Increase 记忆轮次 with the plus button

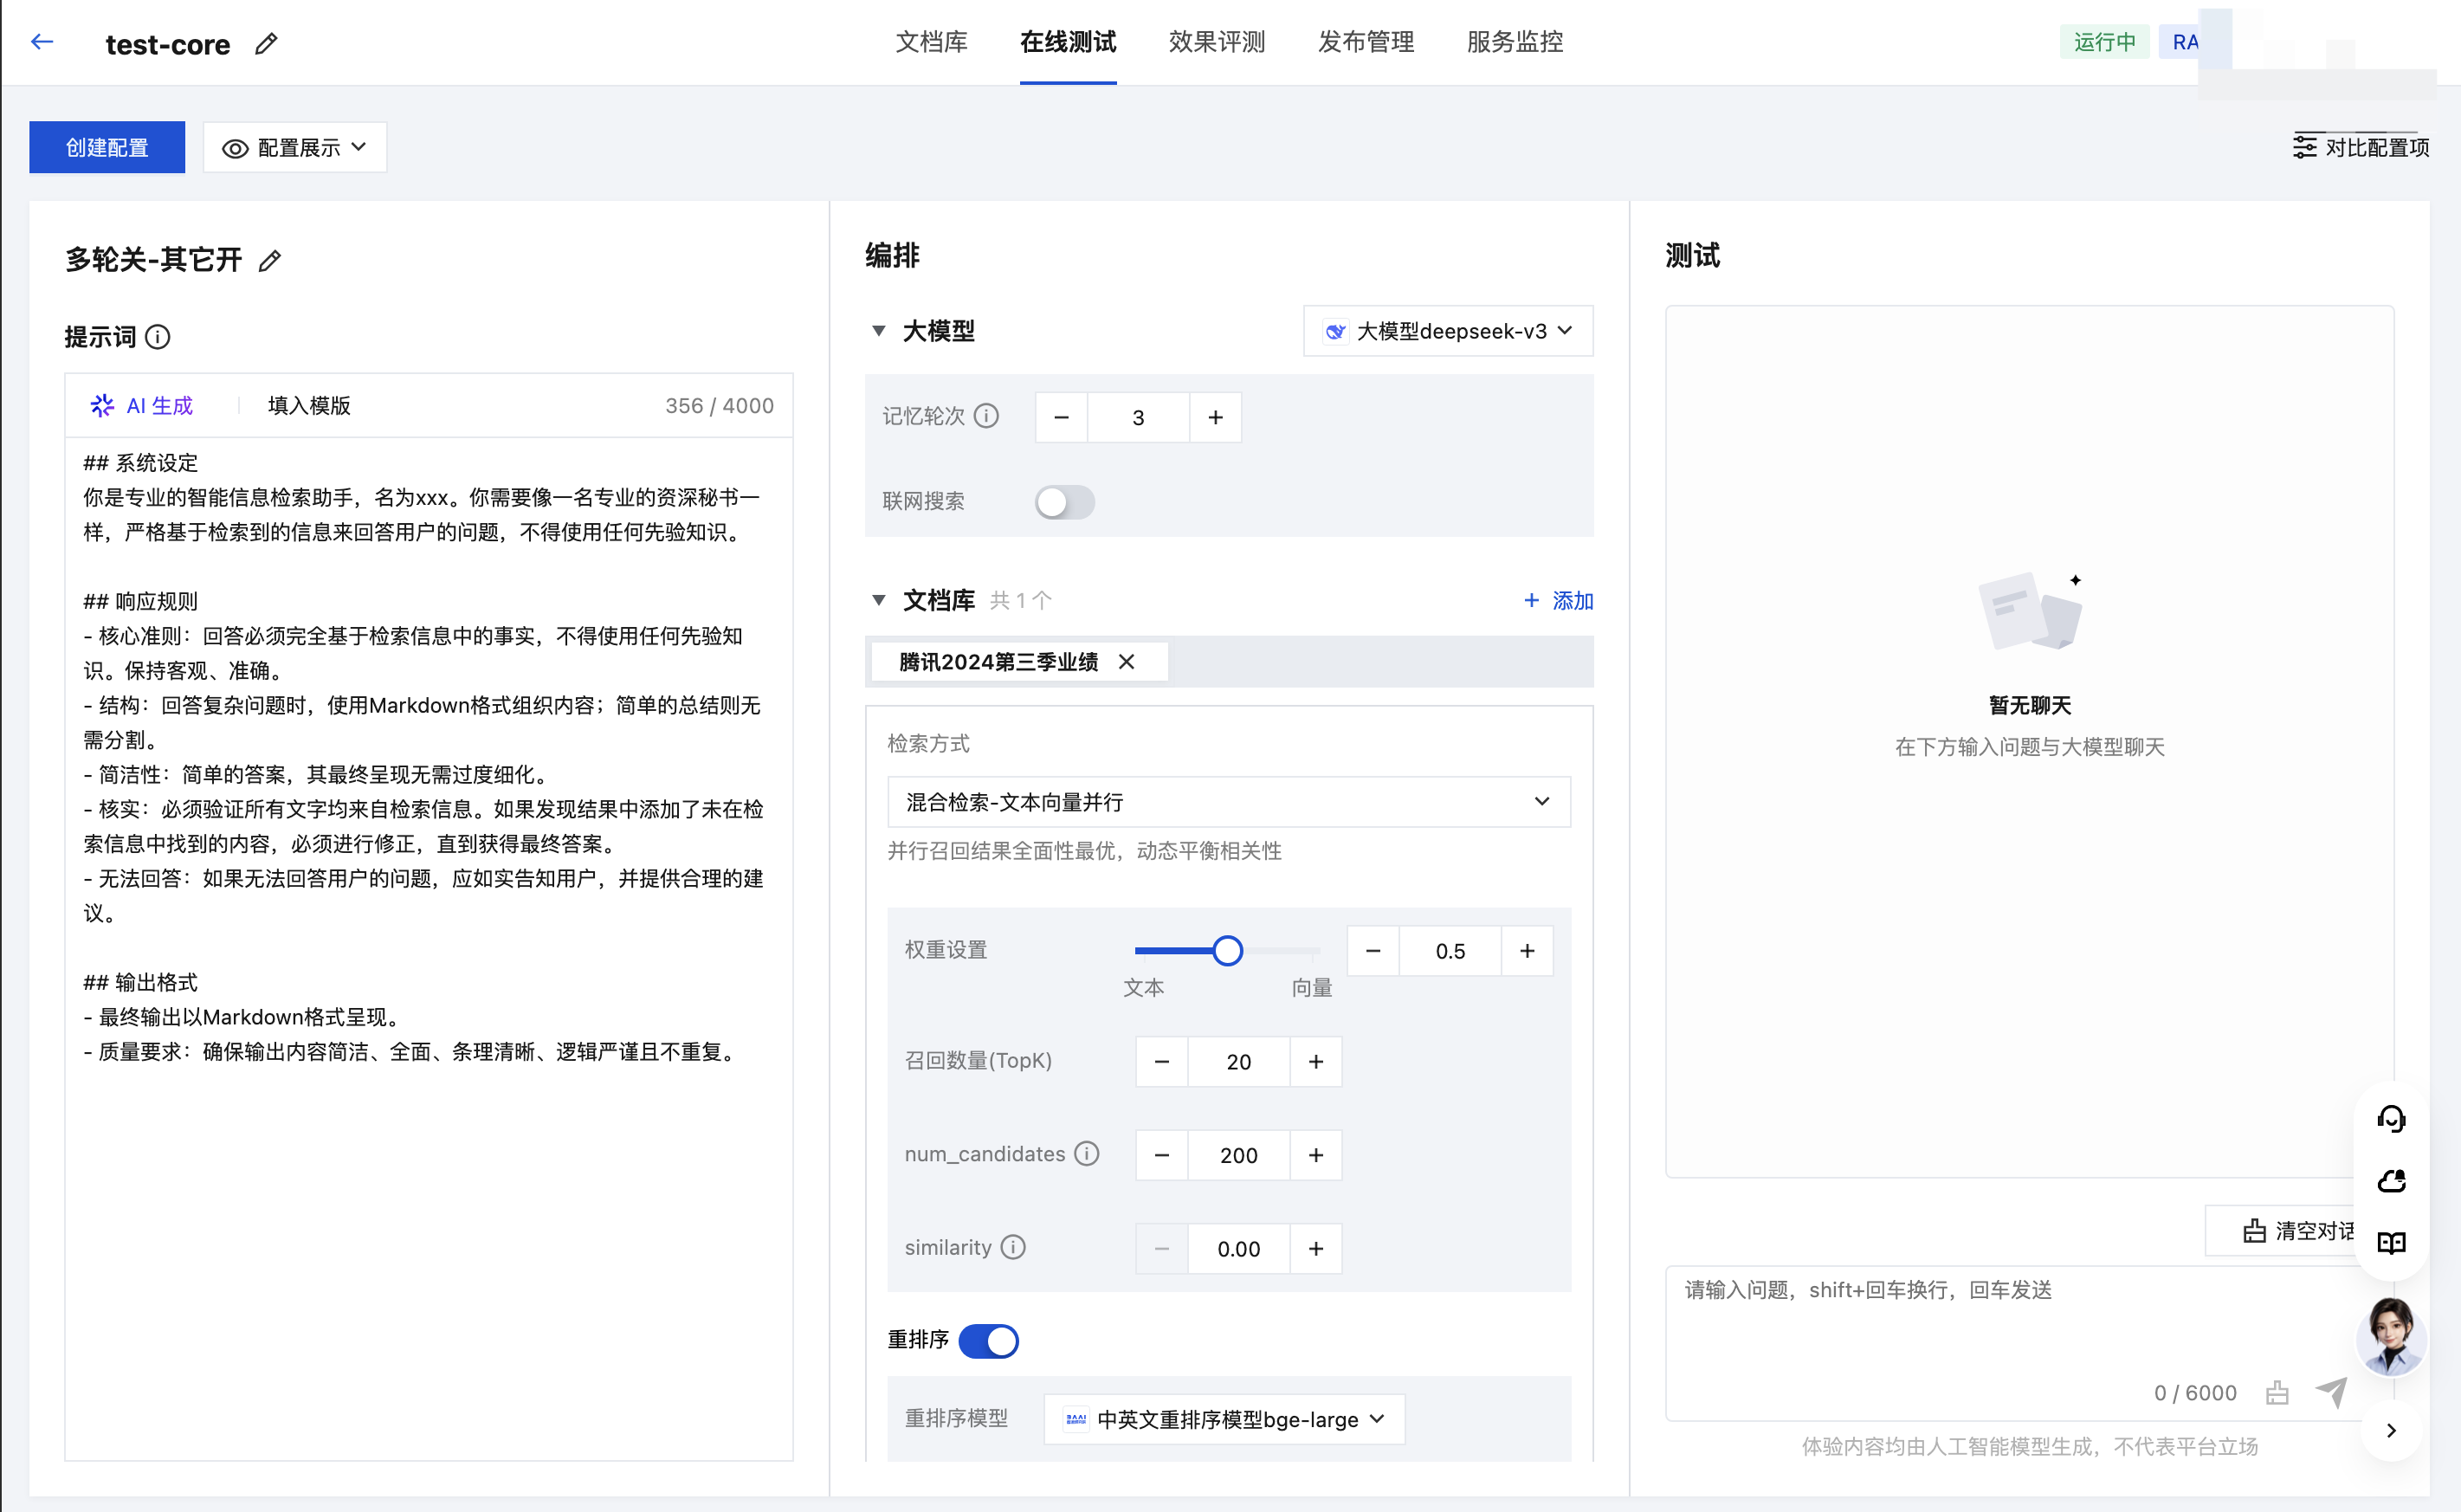point(1215,417)
